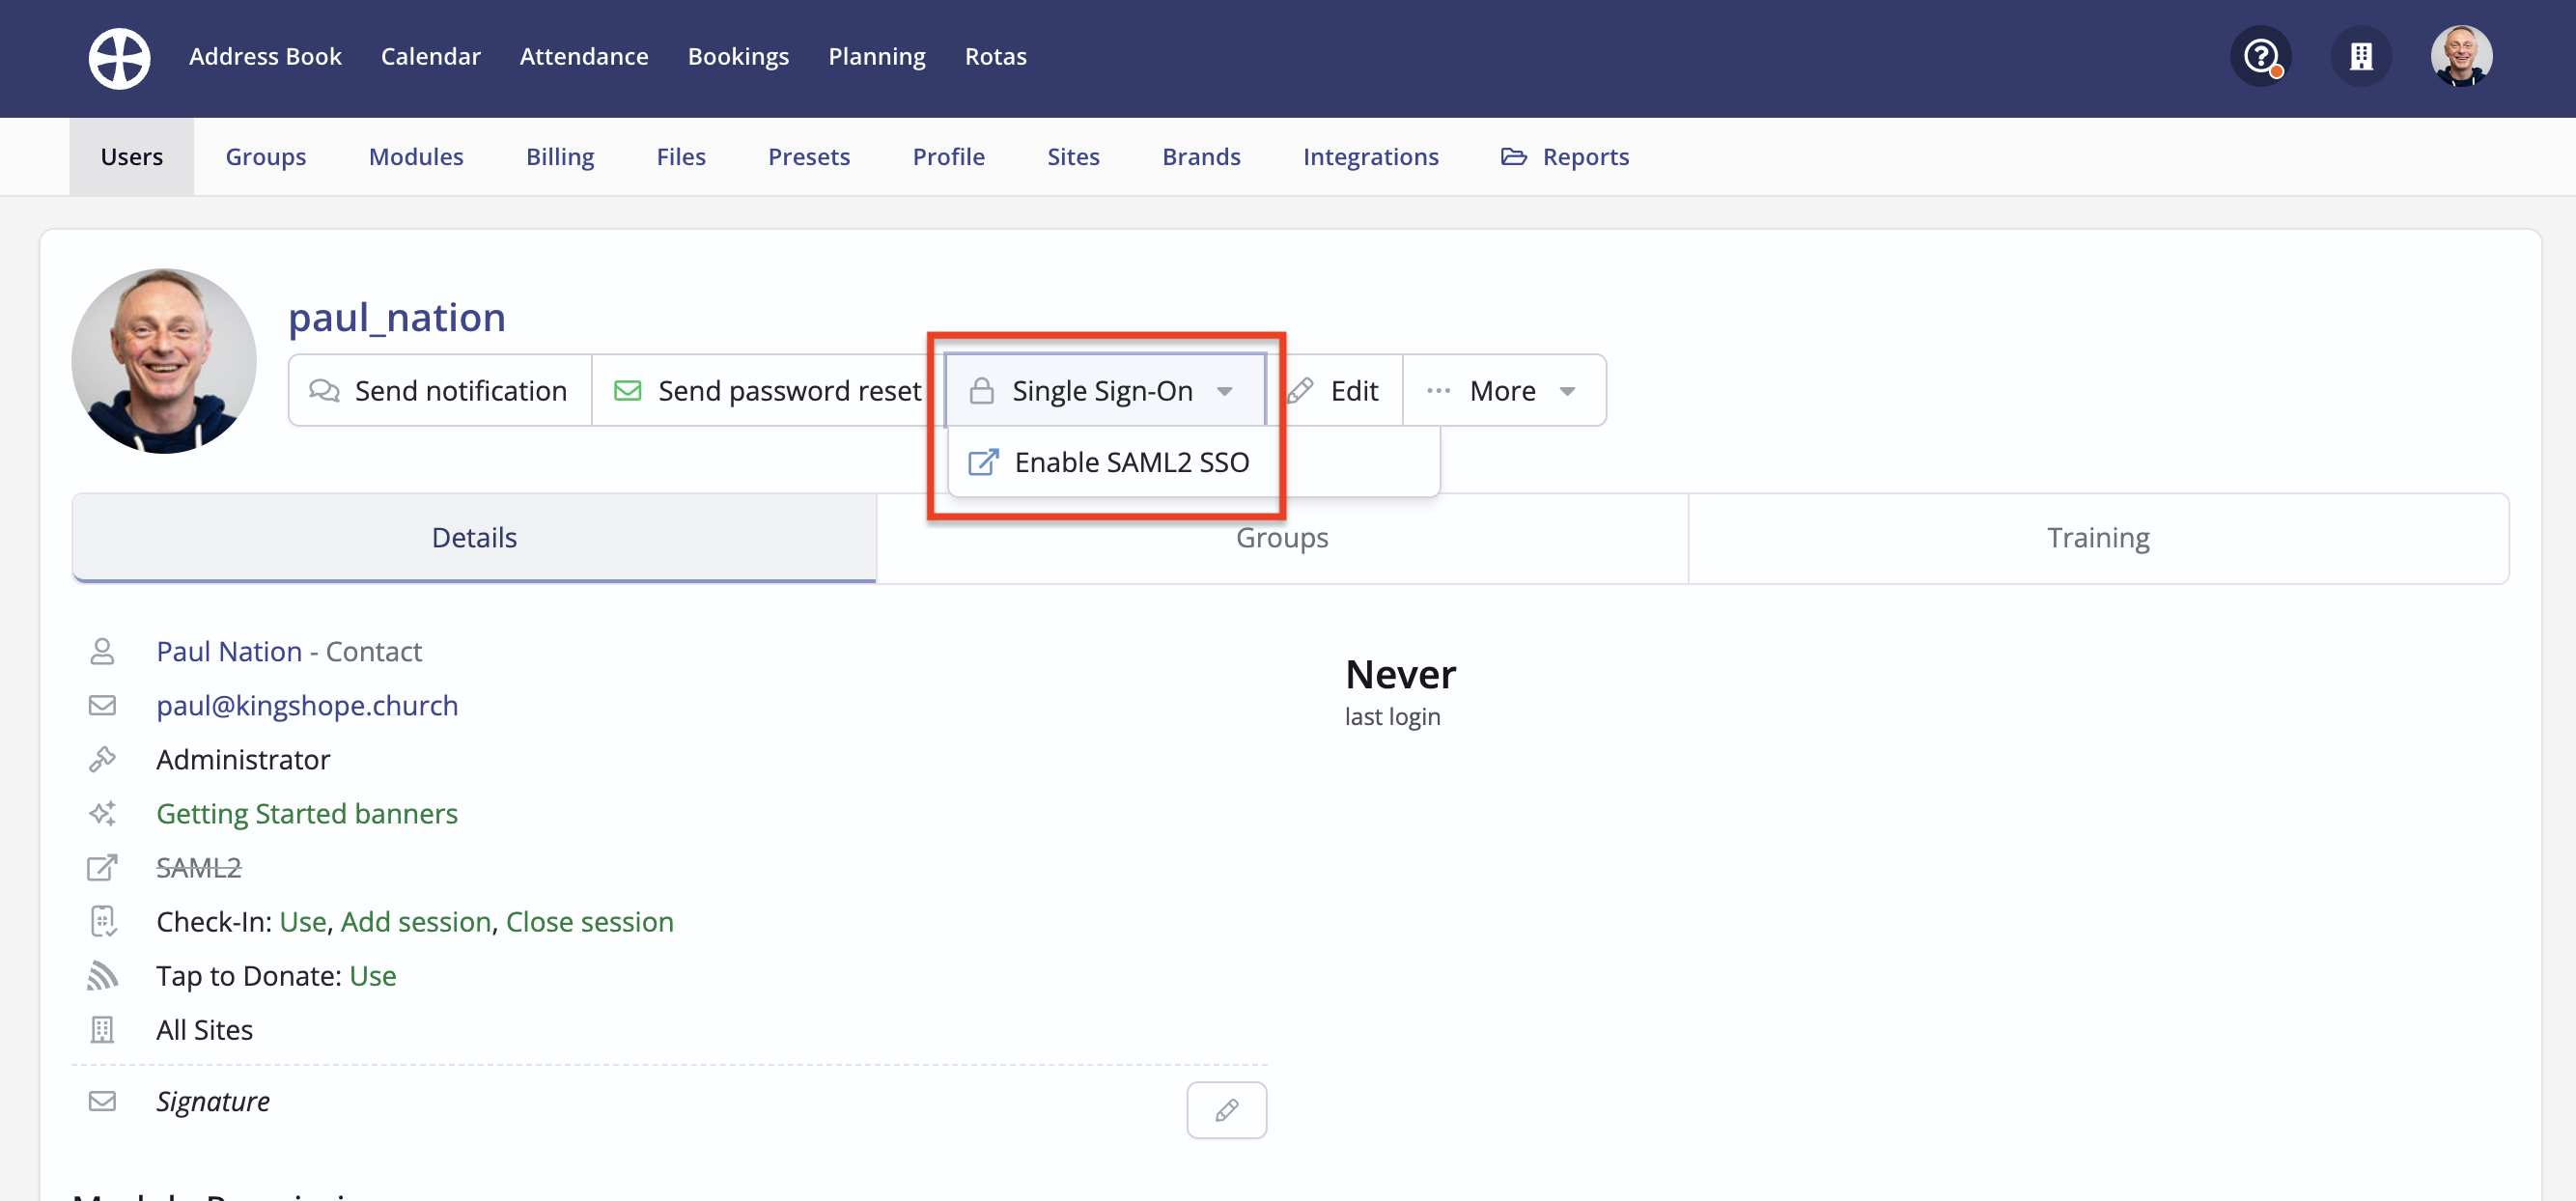Open the Reports tab
Viewport: 2576px width, 1201px height.
click(1565, 156)
